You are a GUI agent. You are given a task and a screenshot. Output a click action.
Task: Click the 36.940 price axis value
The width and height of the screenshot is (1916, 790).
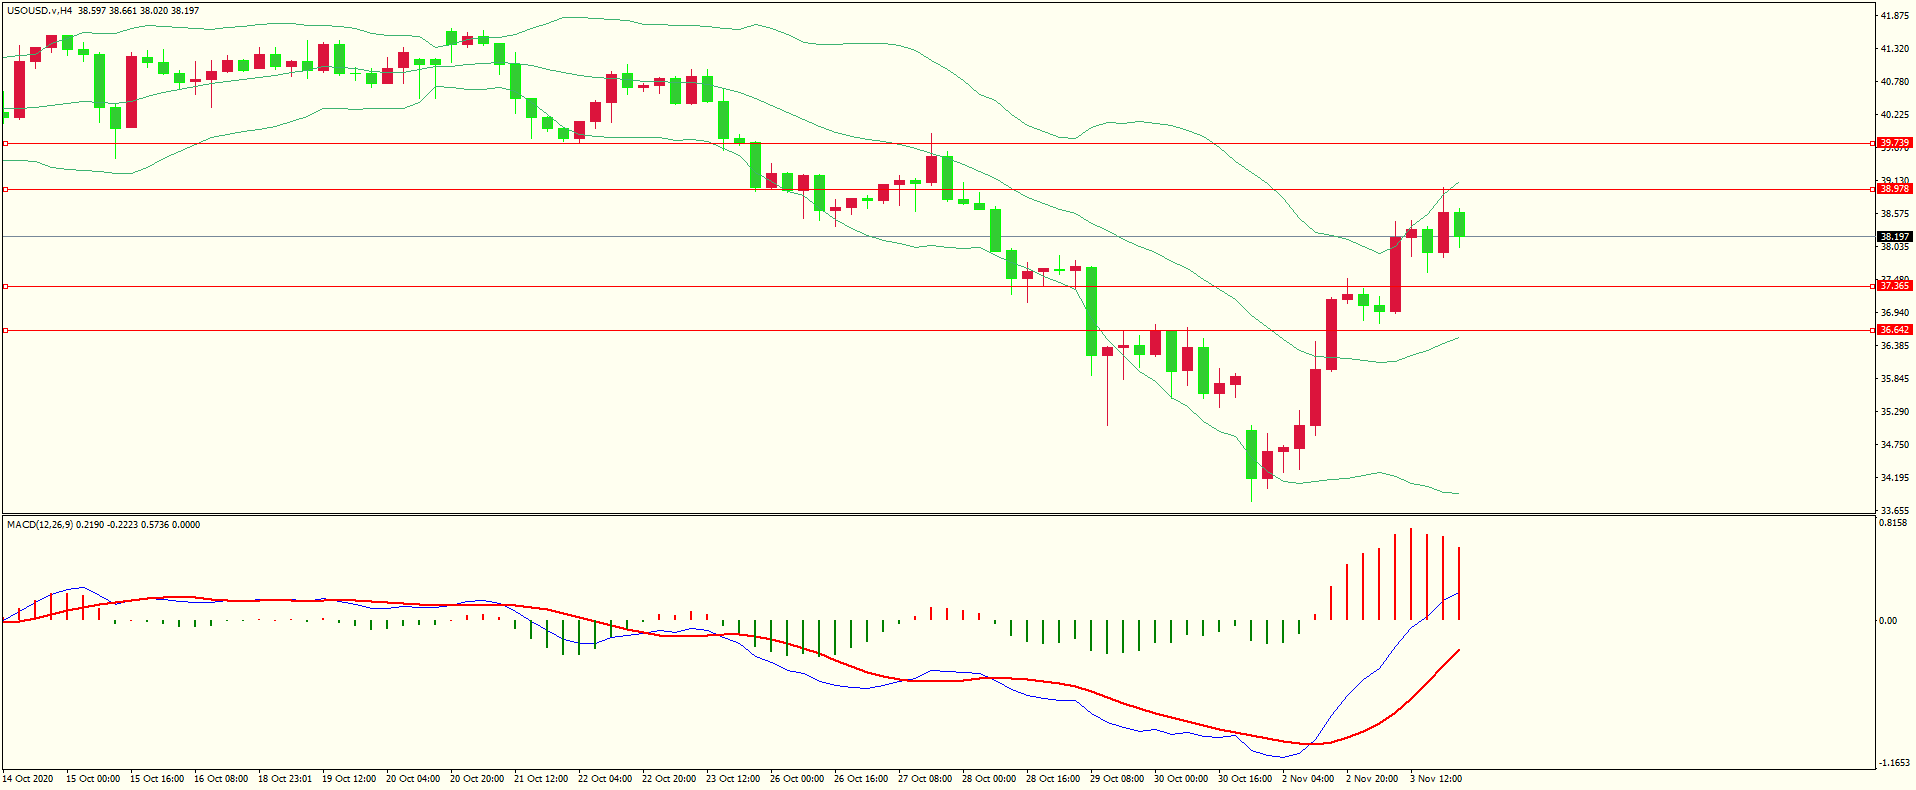(1895, 313)
